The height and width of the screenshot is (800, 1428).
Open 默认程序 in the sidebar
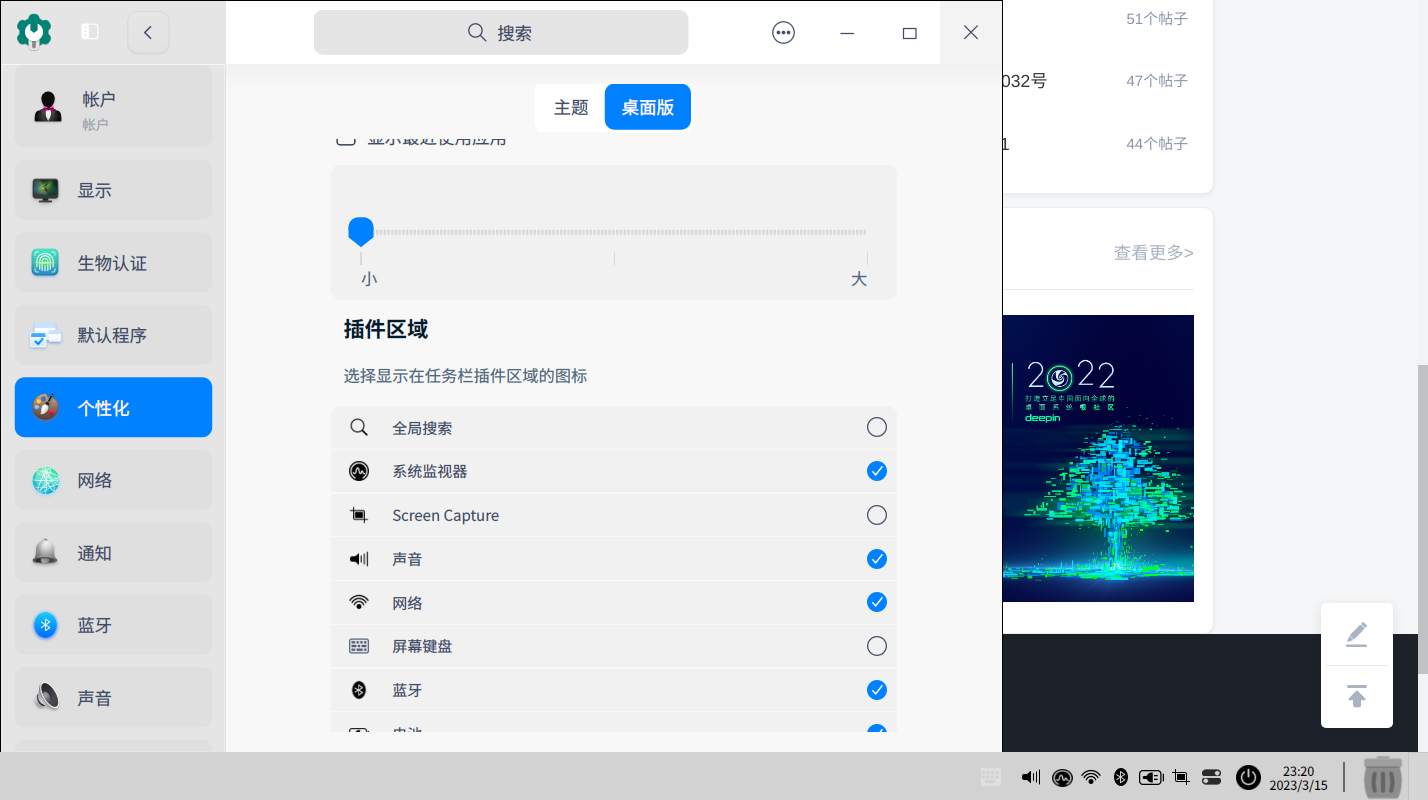[113, 335]
